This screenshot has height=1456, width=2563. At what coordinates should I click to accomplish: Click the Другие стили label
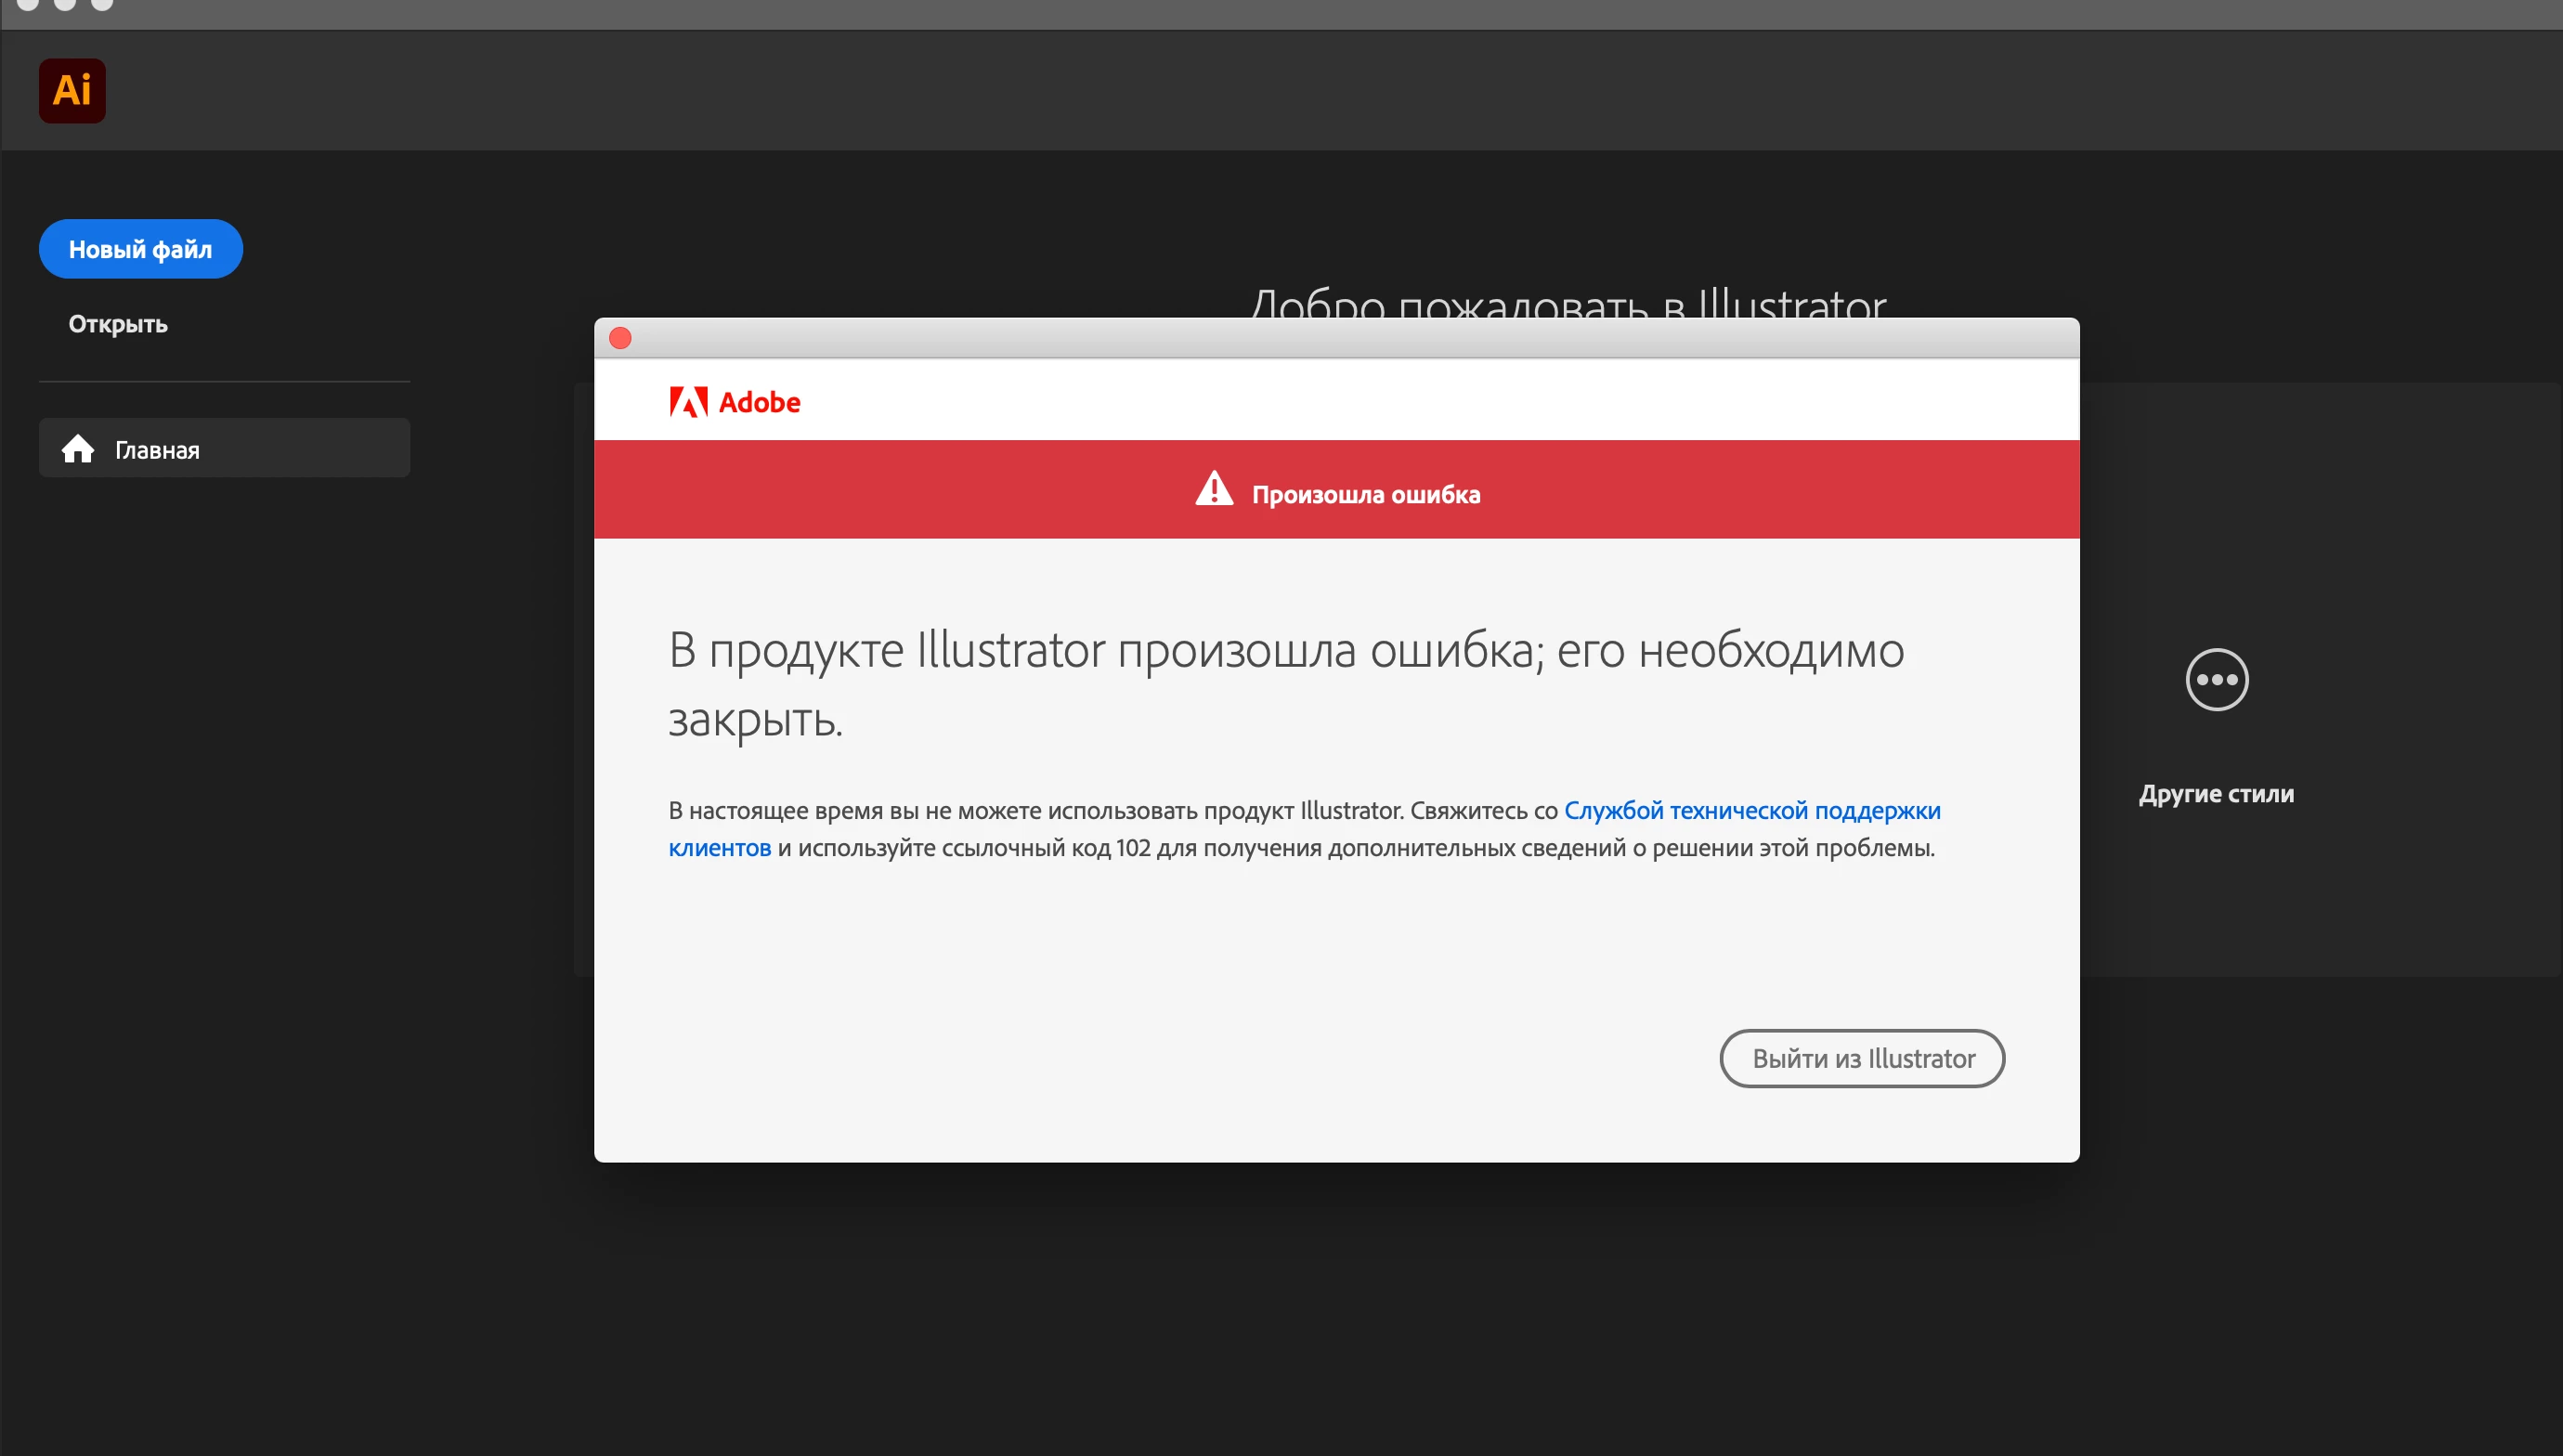2216,794
